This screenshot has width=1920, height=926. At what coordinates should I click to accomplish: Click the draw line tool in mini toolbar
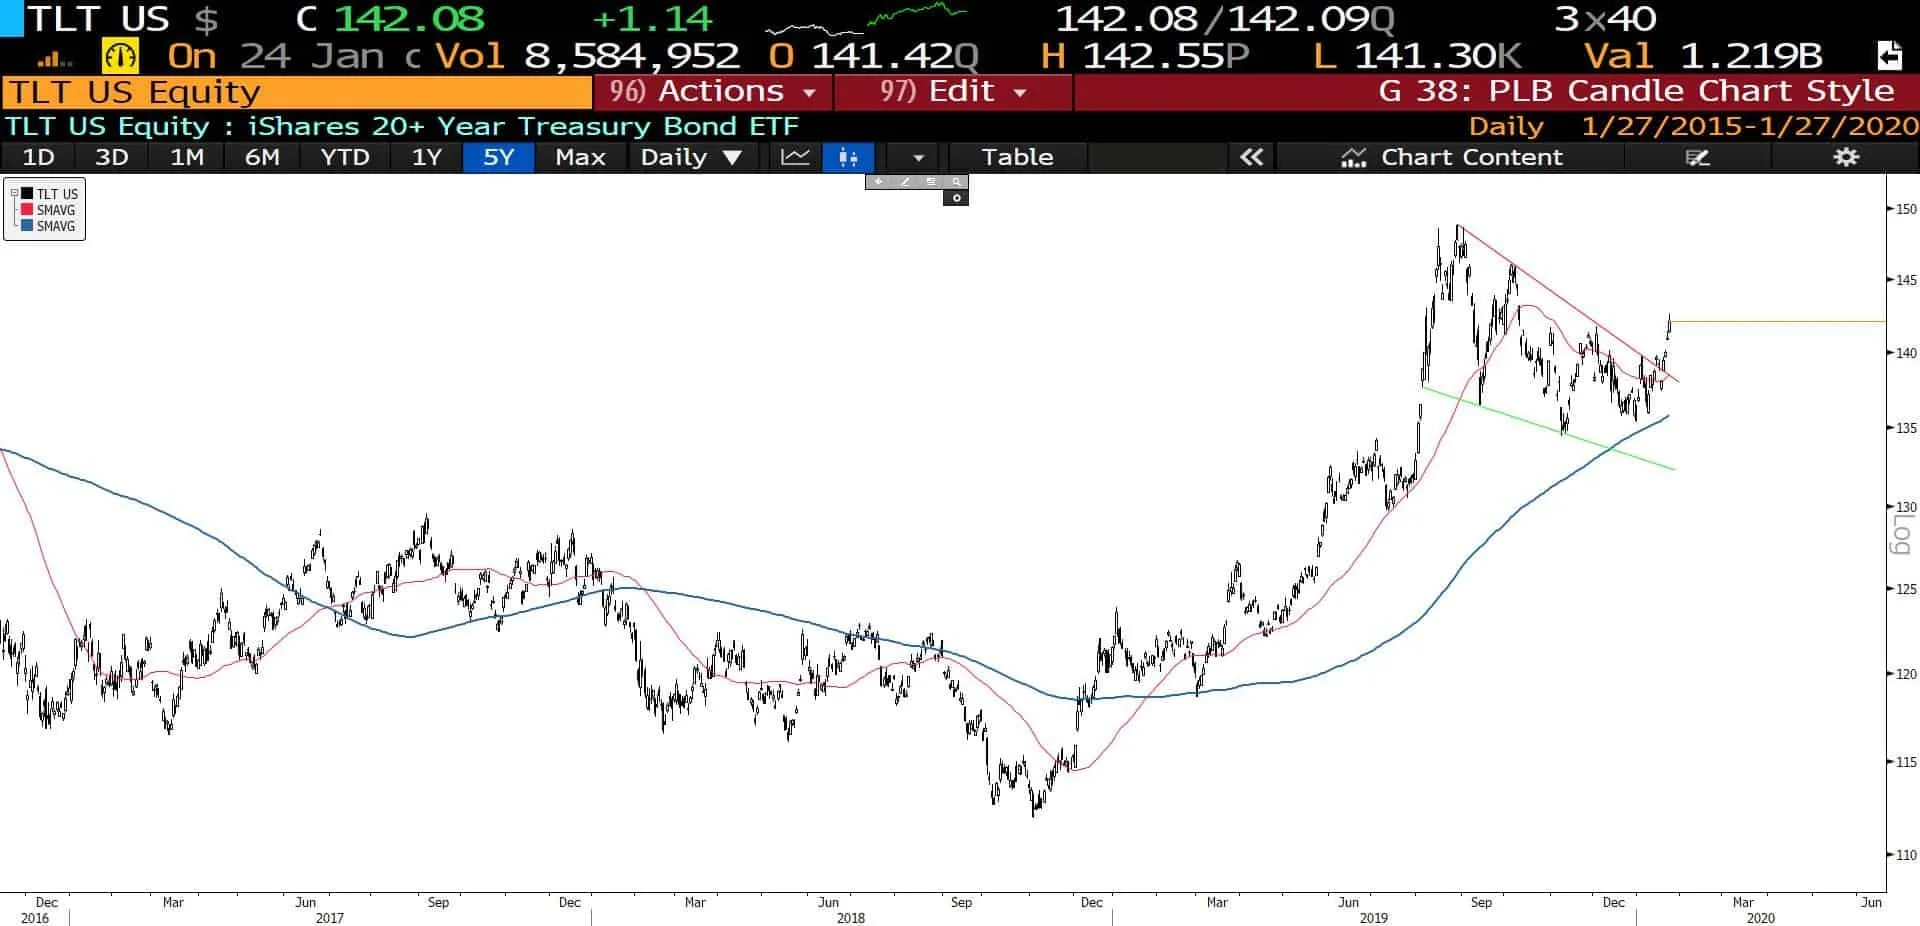(x=904, y=182)
